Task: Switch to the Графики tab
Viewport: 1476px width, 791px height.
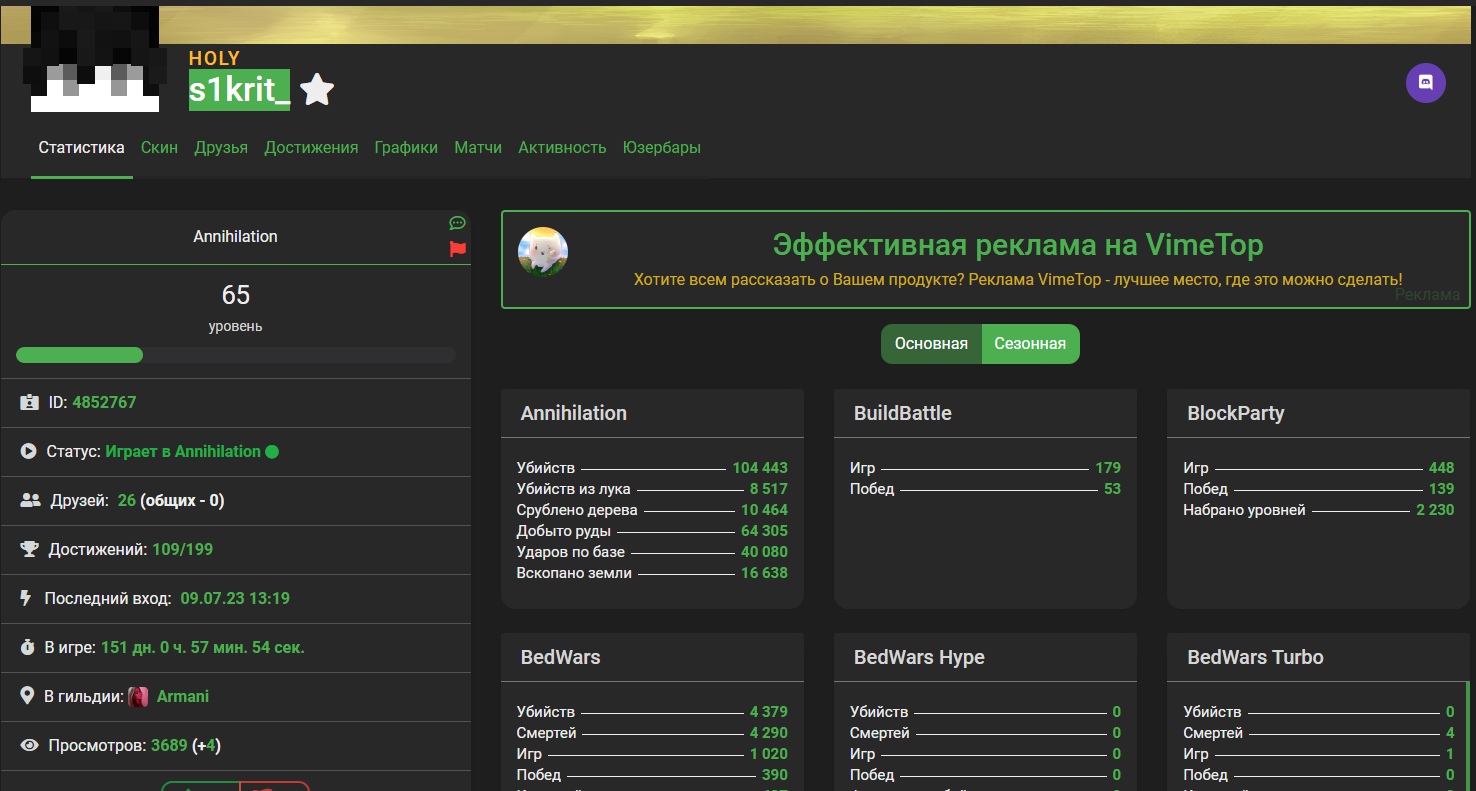Action: point(406,148)
